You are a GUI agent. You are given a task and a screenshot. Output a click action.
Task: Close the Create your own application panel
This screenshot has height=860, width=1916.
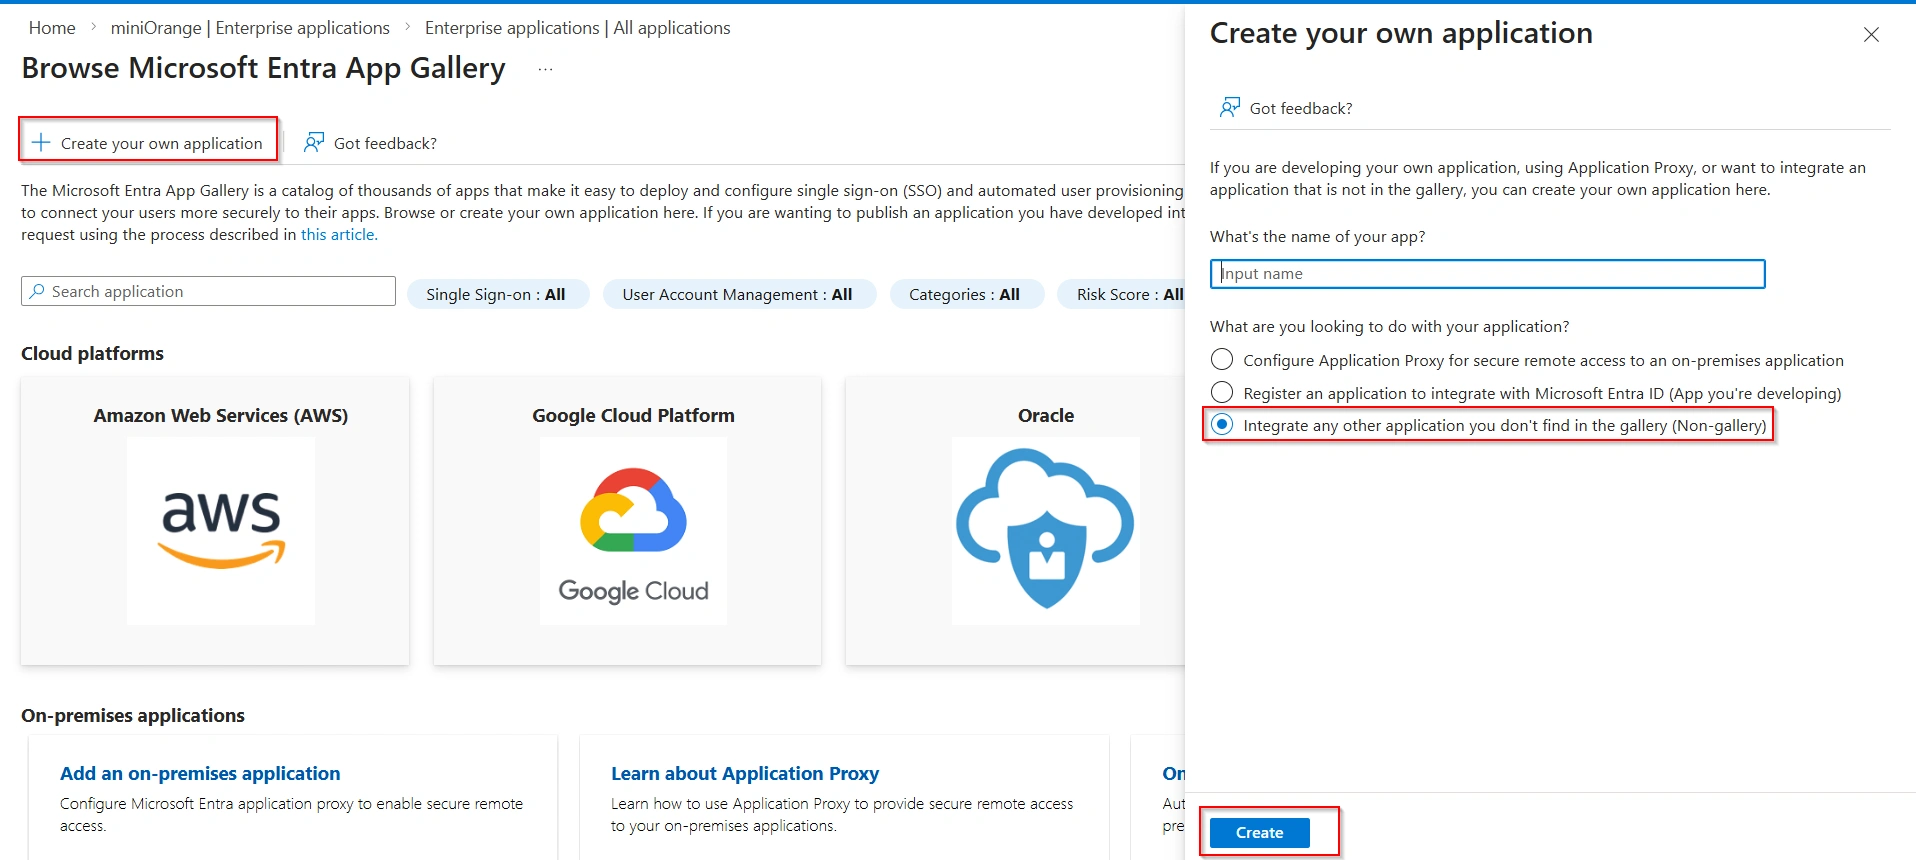click(x=1871, y=35)
